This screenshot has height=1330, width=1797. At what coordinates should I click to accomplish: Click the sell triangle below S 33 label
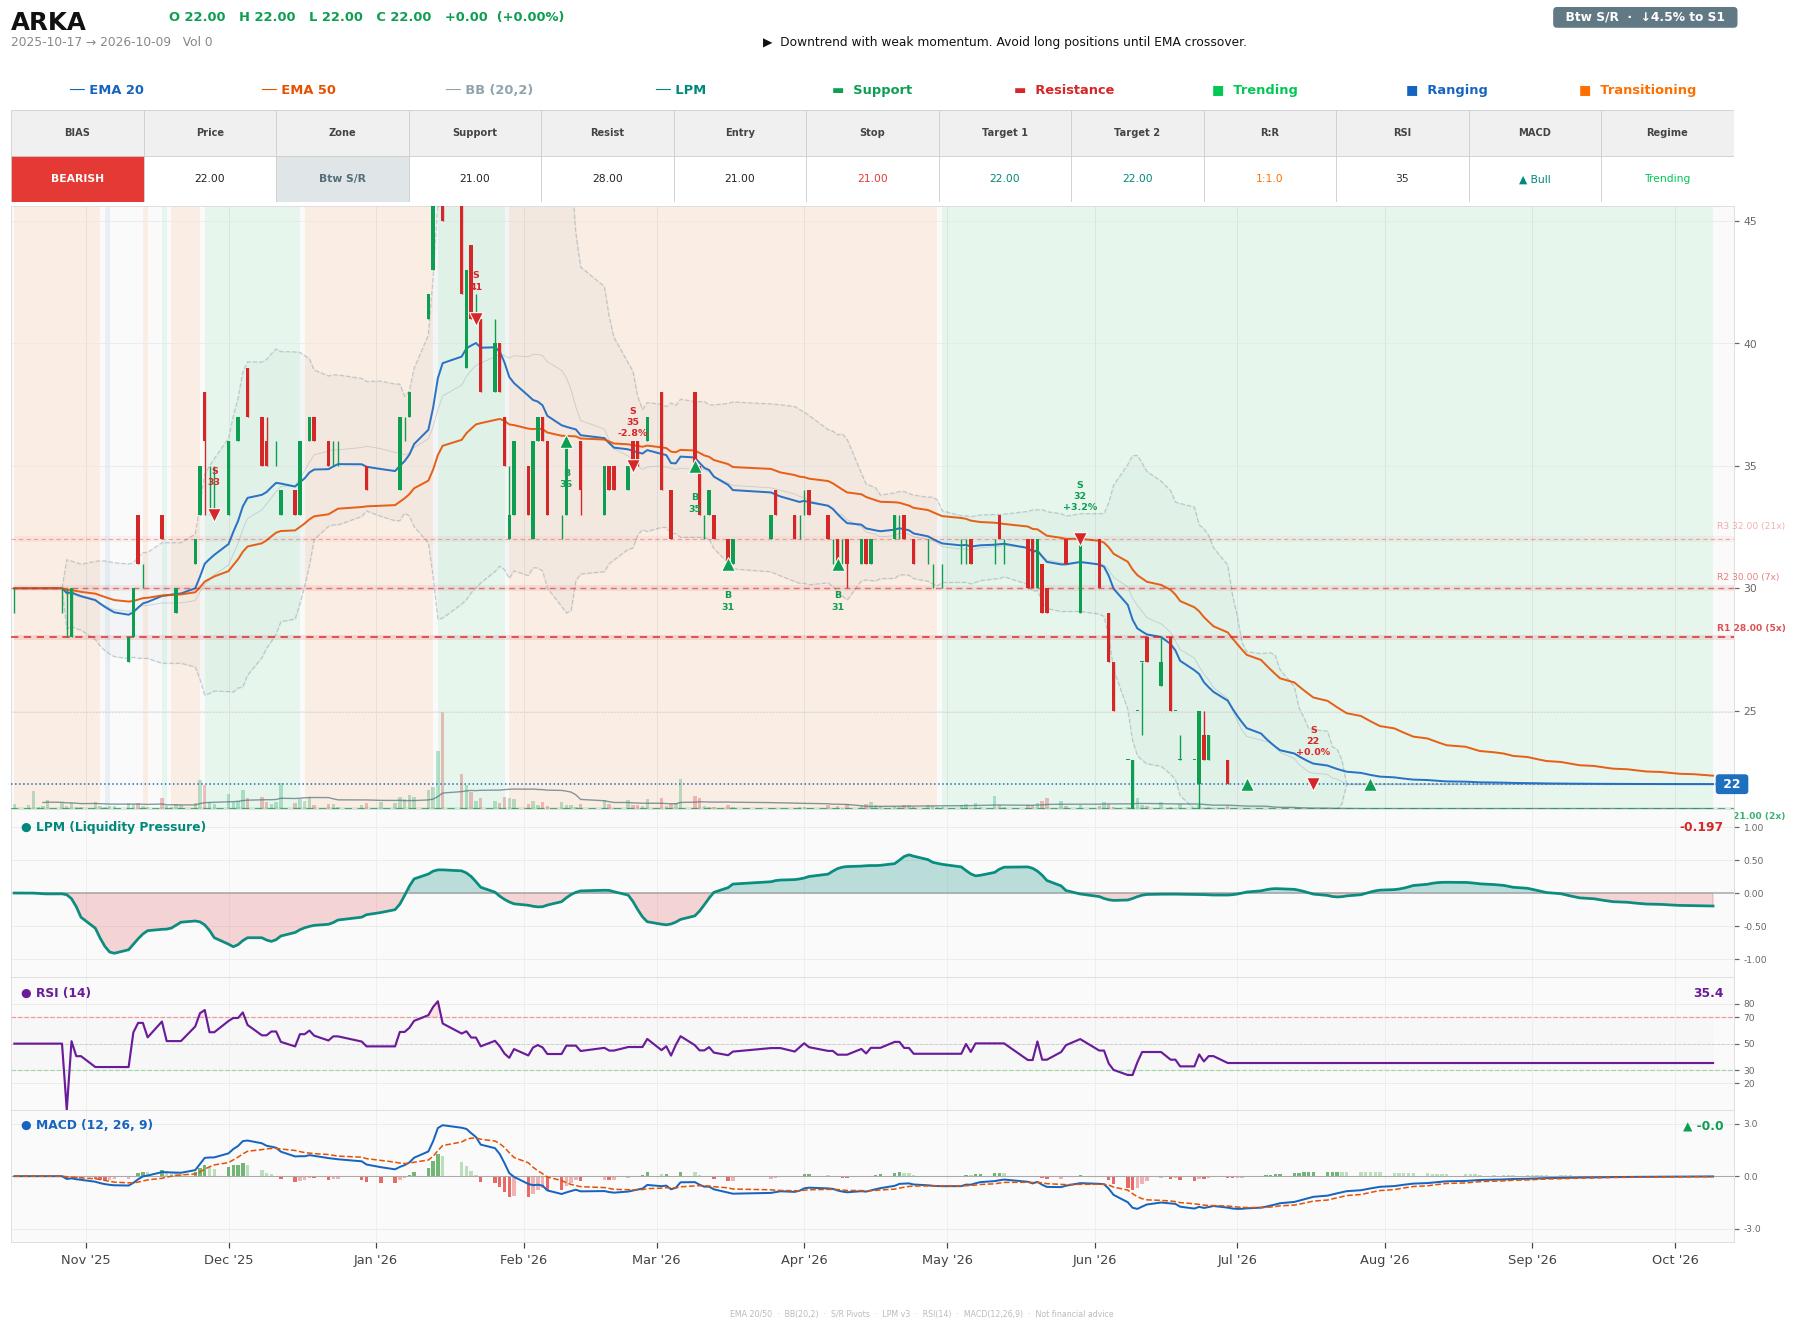[214, 515]
